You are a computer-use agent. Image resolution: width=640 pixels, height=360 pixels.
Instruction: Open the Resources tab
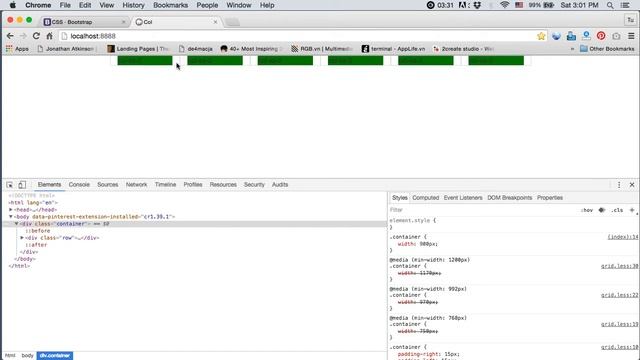click(x=223, y=184)
